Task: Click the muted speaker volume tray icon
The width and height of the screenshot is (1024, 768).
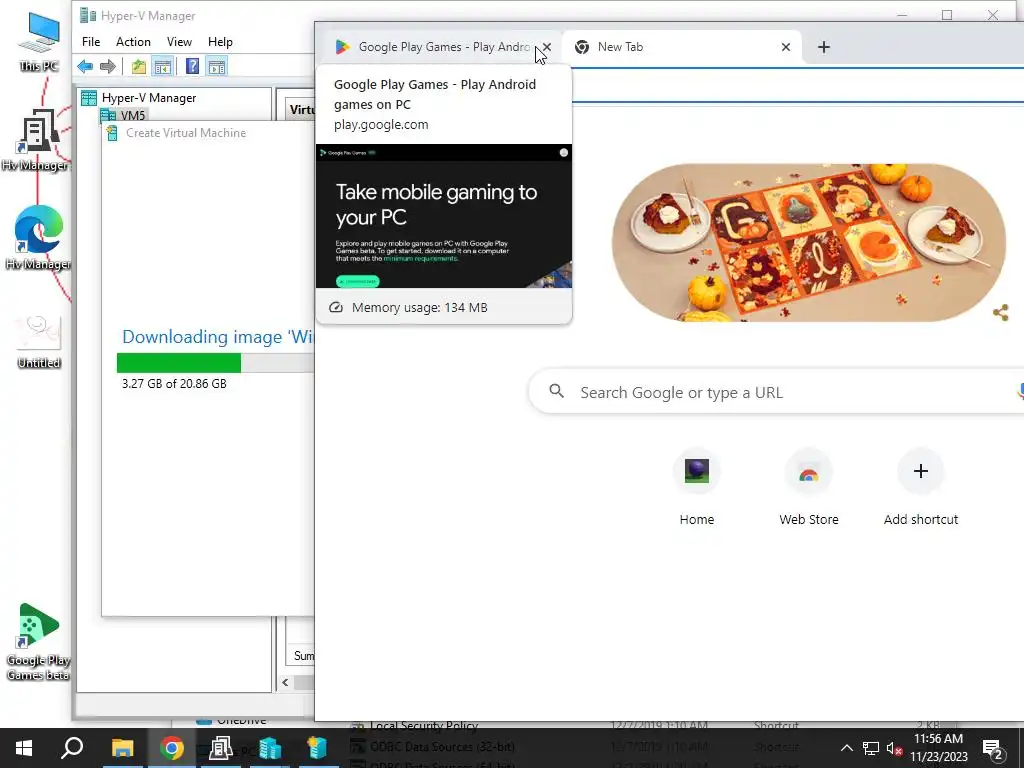Action: point(895,748)
